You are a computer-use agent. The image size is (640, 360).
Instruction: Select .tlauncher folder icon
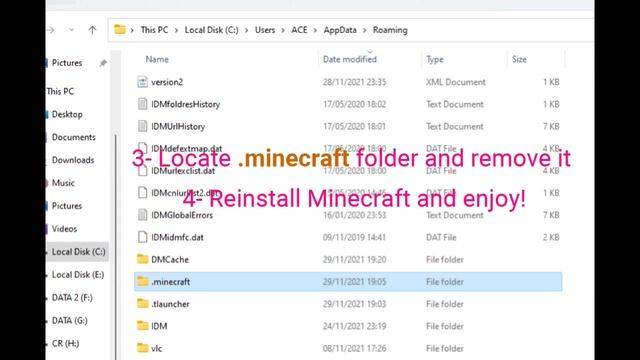coord(142,304)
